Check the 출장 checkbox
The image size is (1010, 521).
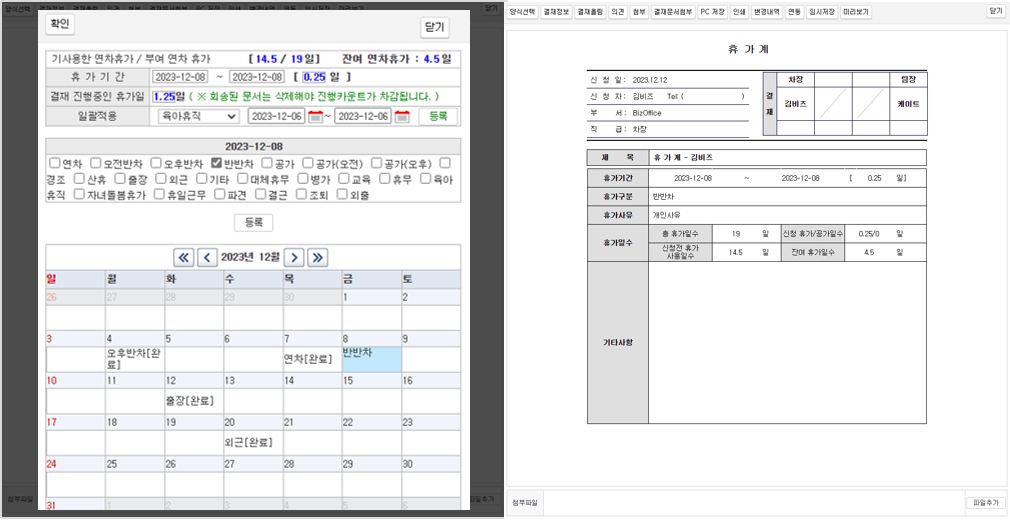coord(120,178)
